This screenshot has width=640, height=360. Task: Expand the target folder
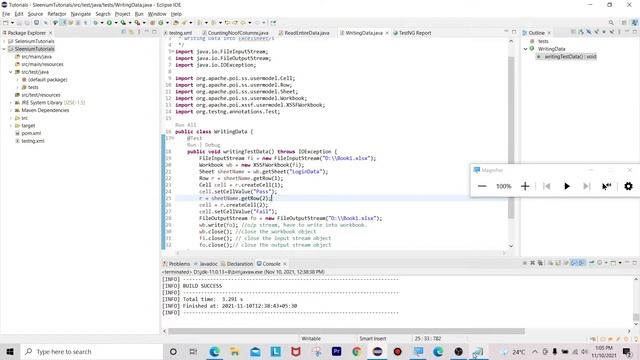[11, 126]
